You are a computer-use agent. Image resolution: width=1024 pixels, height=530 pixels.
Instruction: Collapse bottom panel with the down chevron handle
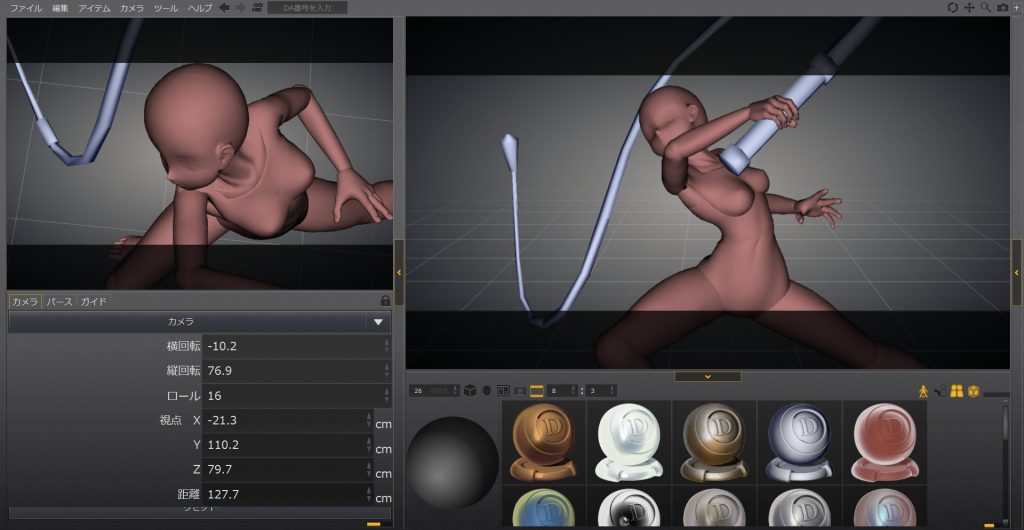pyautogui.click(x=708, y=377)
